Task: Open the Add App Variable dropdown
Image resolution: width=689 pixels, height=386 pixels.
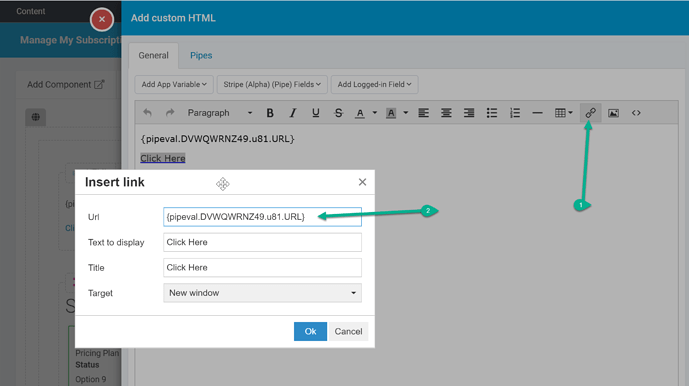Action: click(x=174, y=84)
